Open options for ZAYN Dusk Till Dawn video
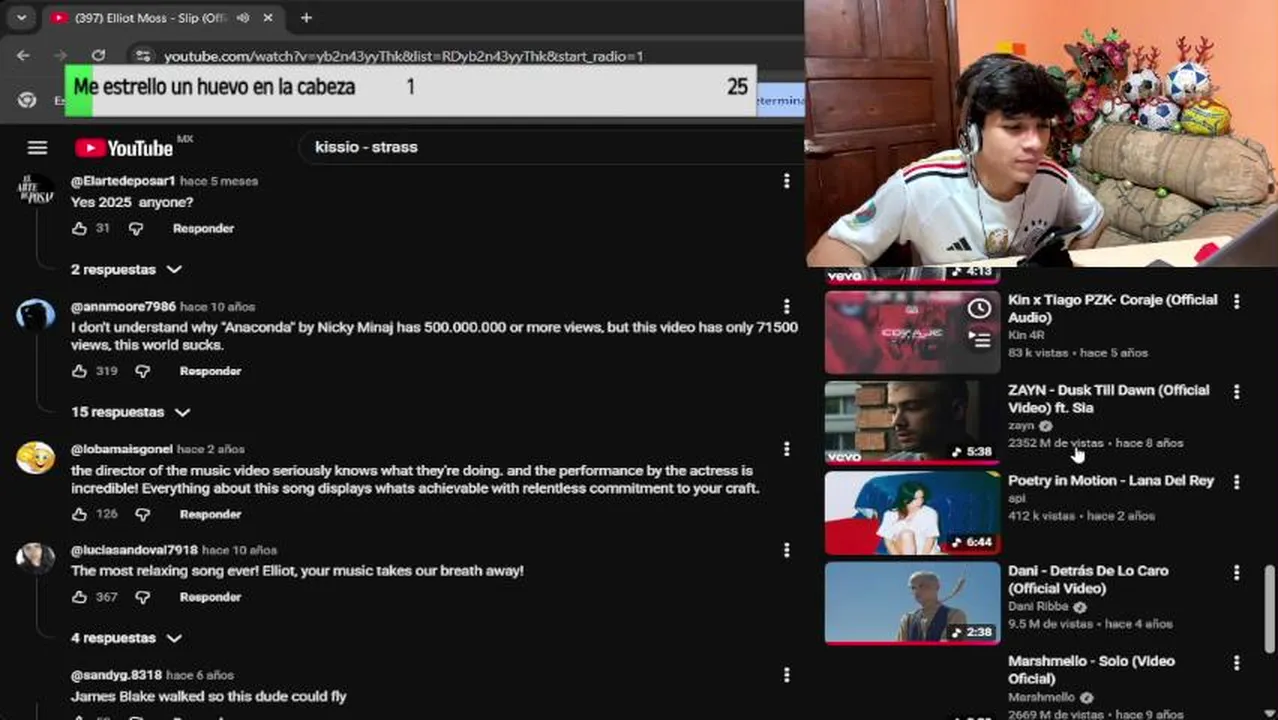Screen dimensions: 1278x720 pos(1236,391)
